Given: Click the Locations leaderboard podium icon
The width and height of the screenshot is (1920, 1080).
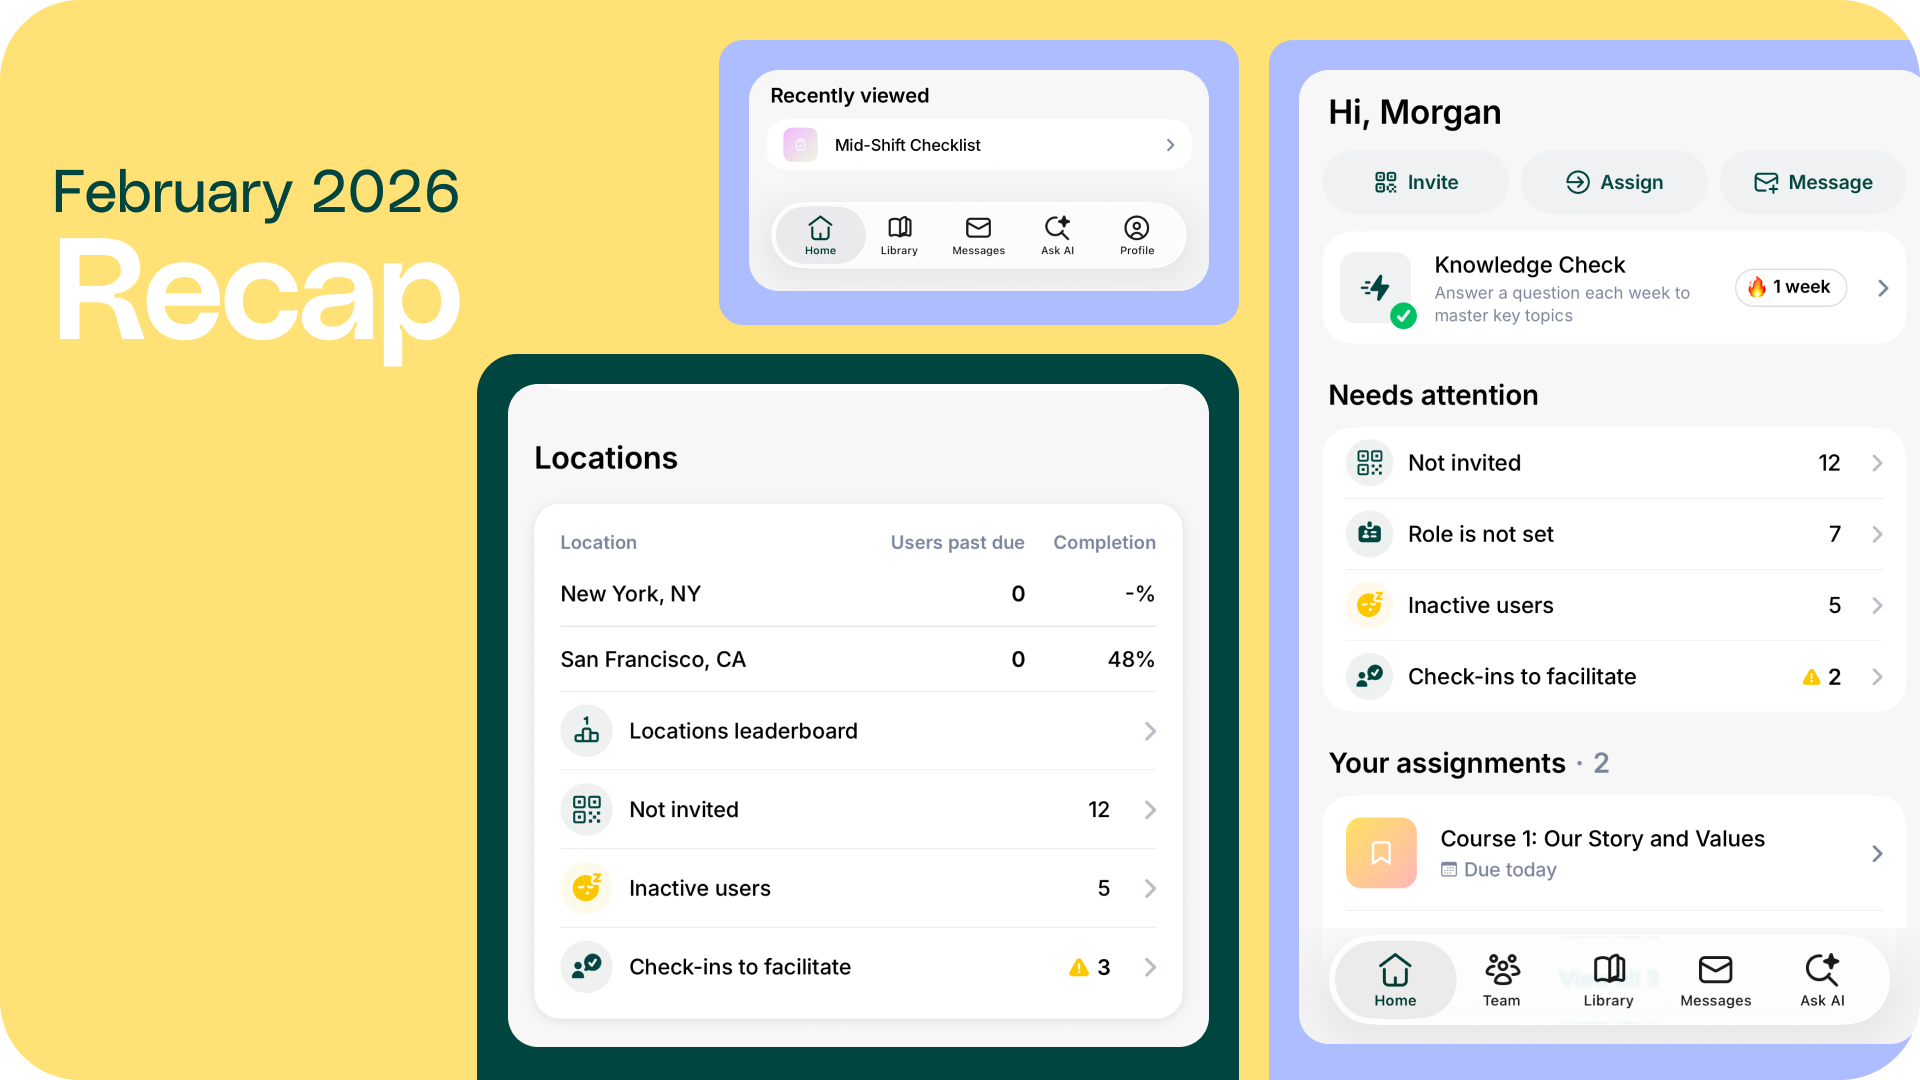Looking at the screenshot, I should (x=586, y=731).
